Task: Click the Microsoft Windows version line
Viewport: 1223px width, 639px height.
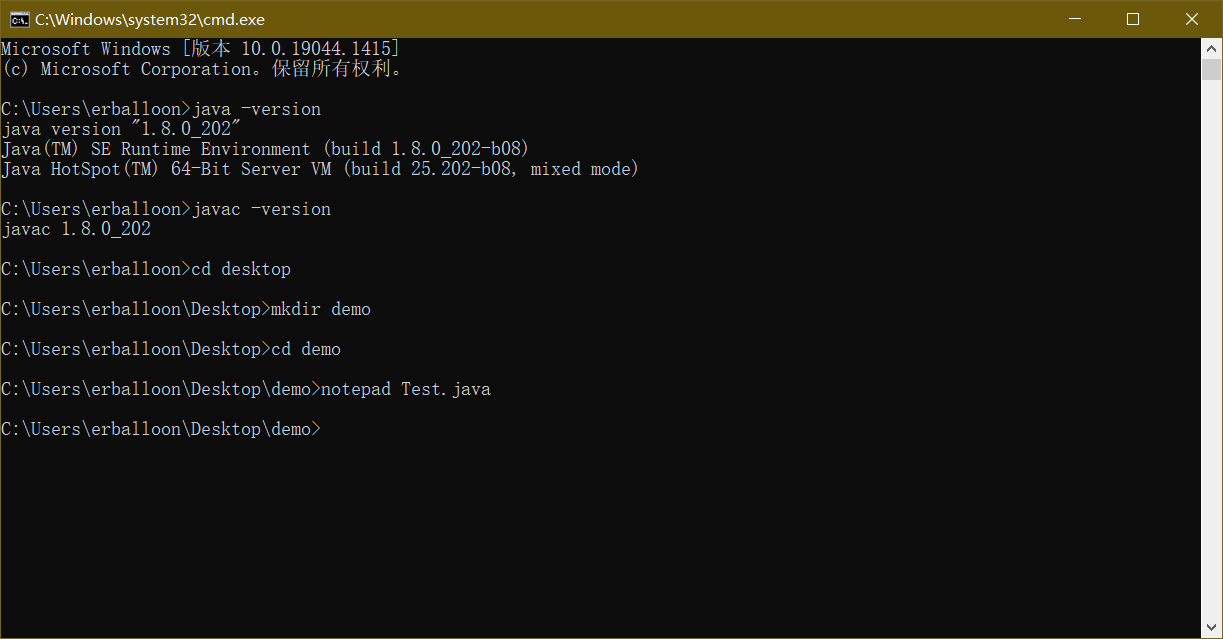Action: (200, 49)
